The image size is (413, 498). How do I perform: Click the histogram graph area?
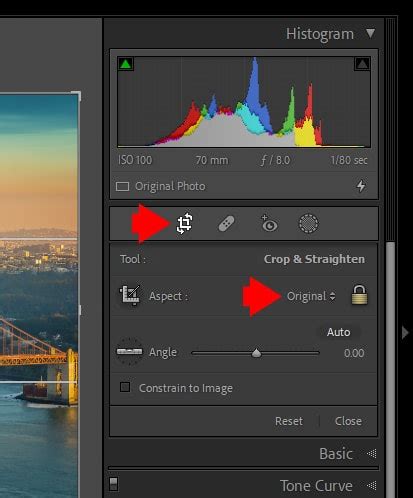tap(244, 102)
